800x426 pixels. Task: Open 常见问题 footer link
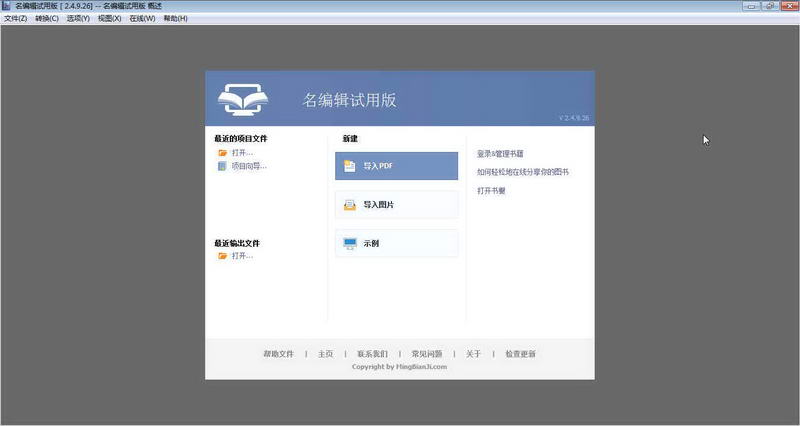[427, 354]
